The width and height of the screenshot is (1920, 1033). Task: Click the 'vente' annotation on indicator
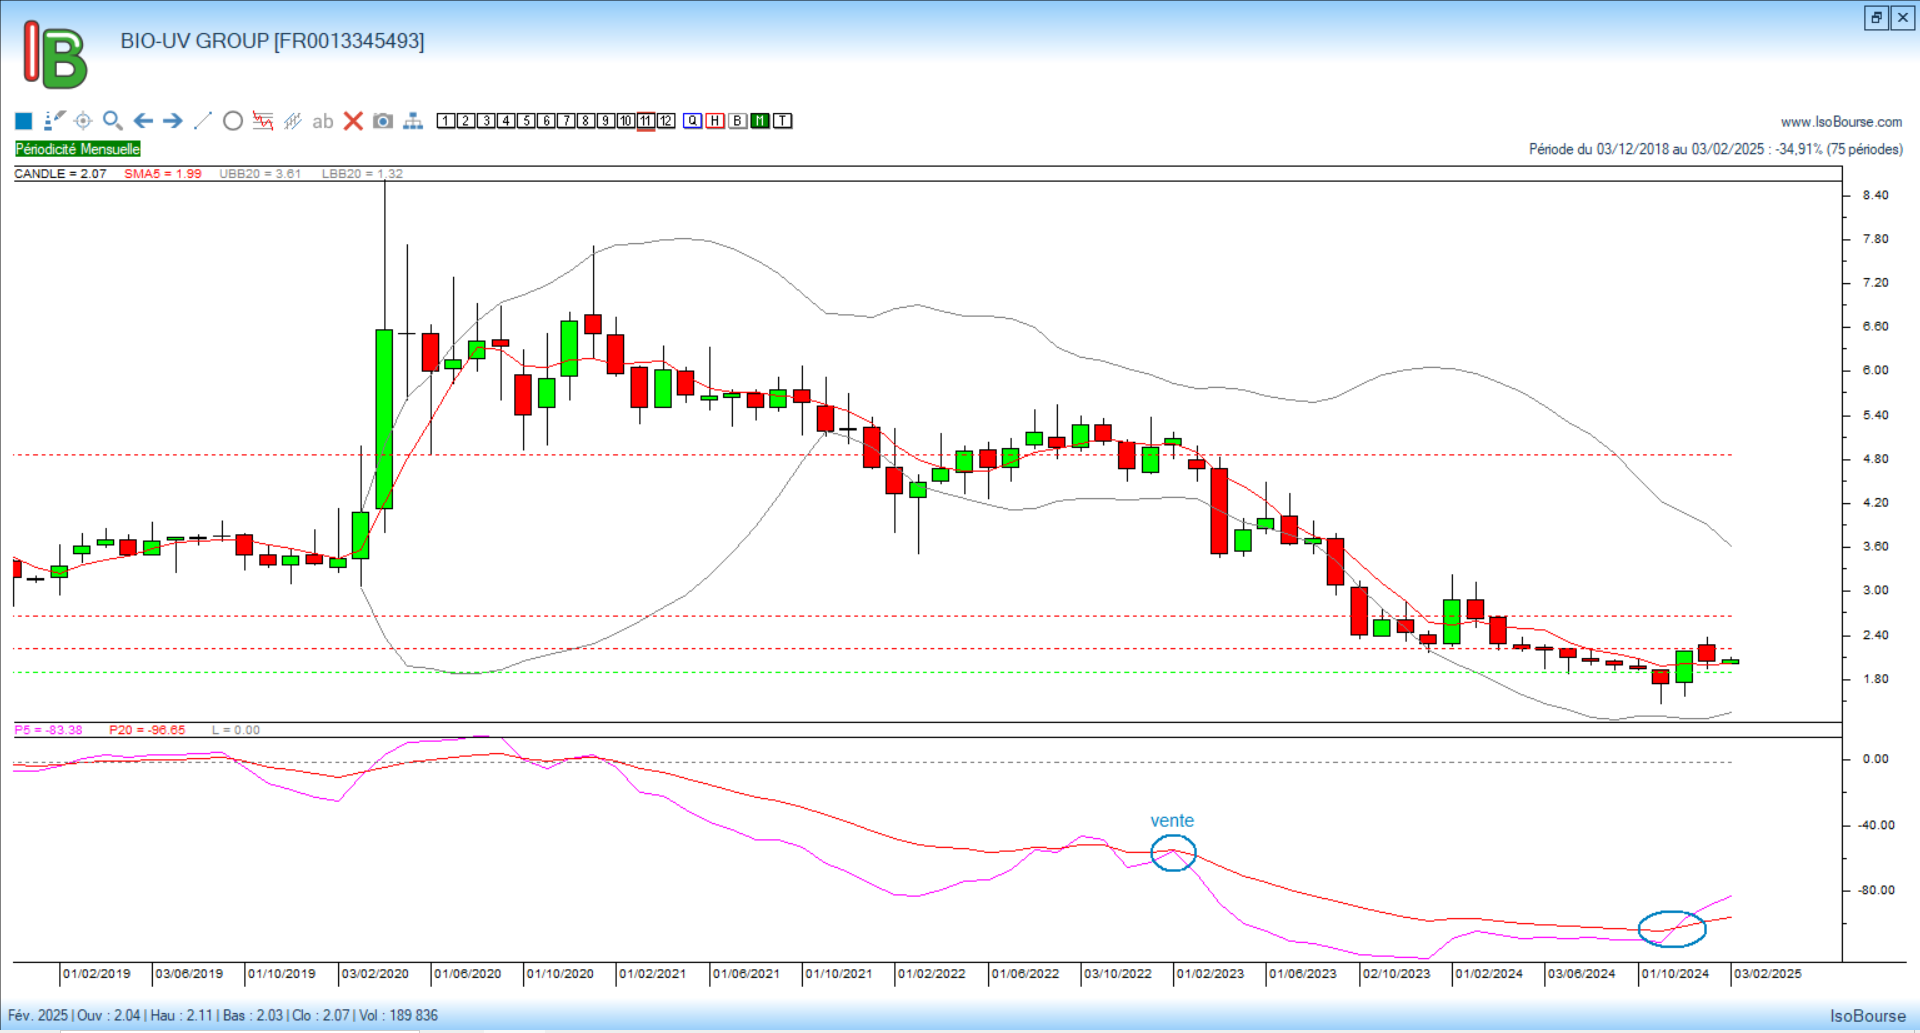1172,821
